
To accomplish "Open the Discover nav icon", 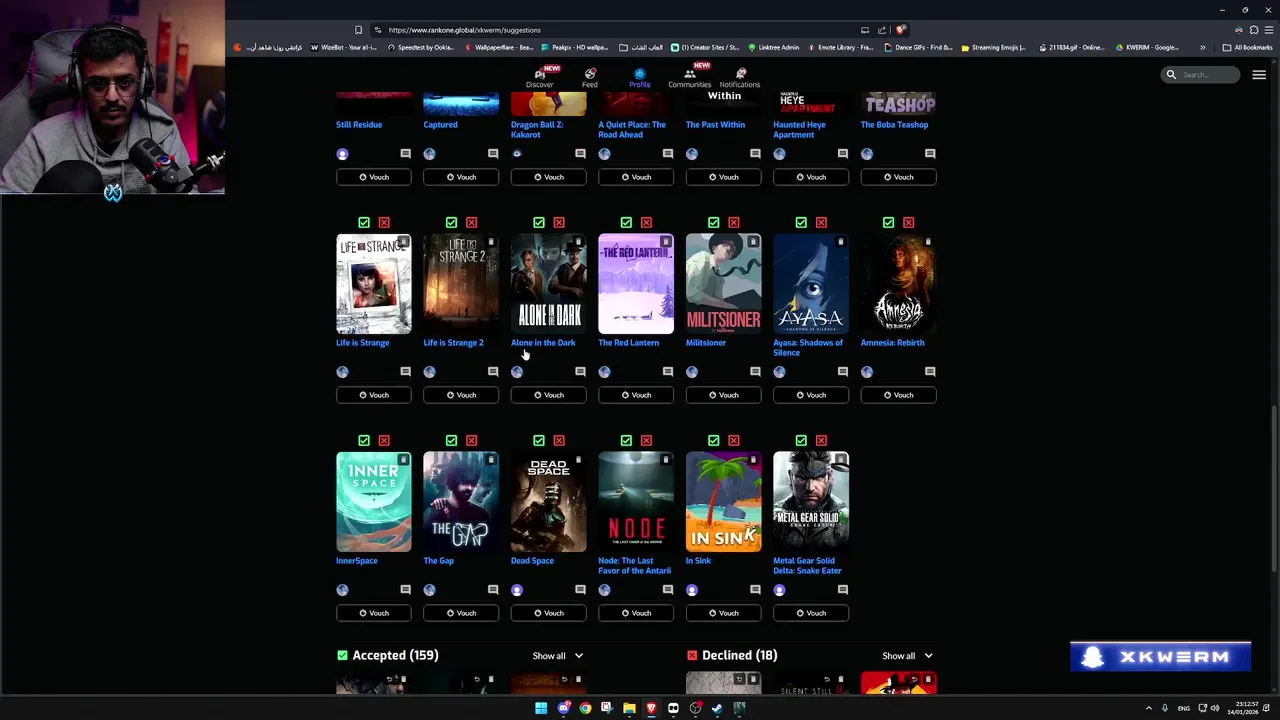I will point(539,78).
